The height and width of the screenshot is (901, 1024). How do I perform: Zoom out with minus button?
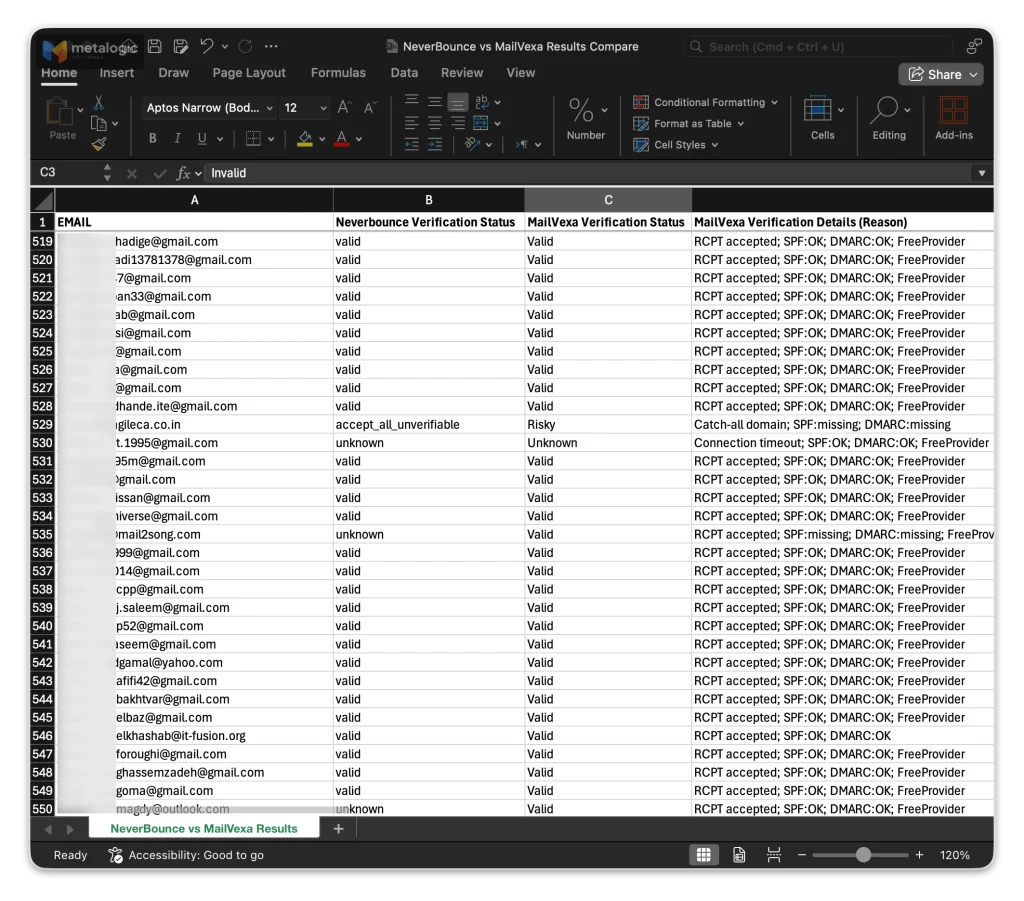801,855
